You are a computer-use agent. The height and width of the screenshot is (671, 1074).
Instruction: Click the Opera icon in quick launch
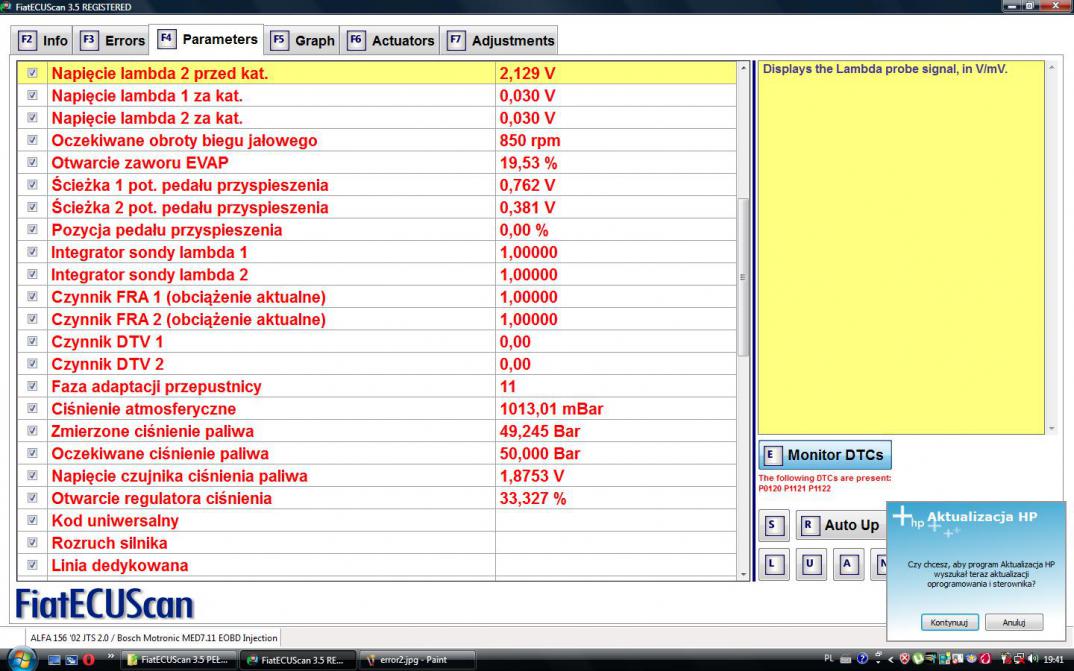[88, 660]
